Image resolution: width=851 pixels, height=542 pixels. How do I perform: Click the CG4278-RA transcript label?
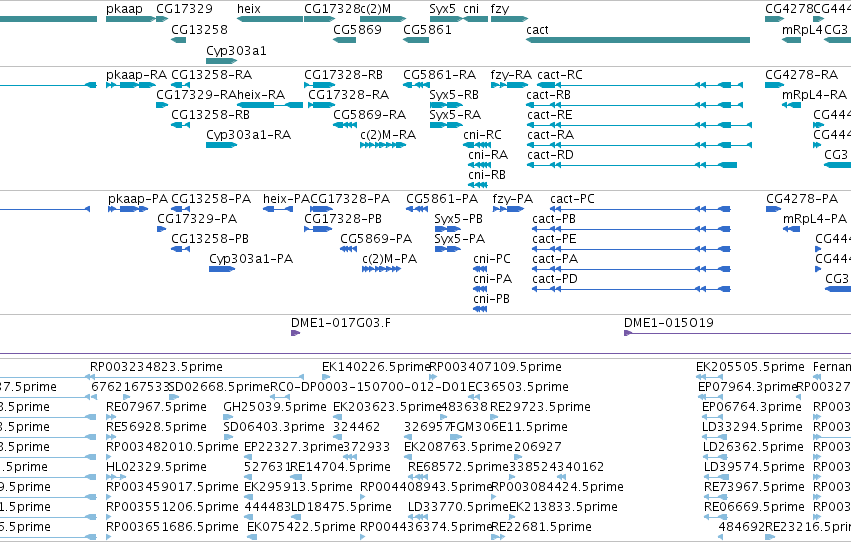point(802,75)
